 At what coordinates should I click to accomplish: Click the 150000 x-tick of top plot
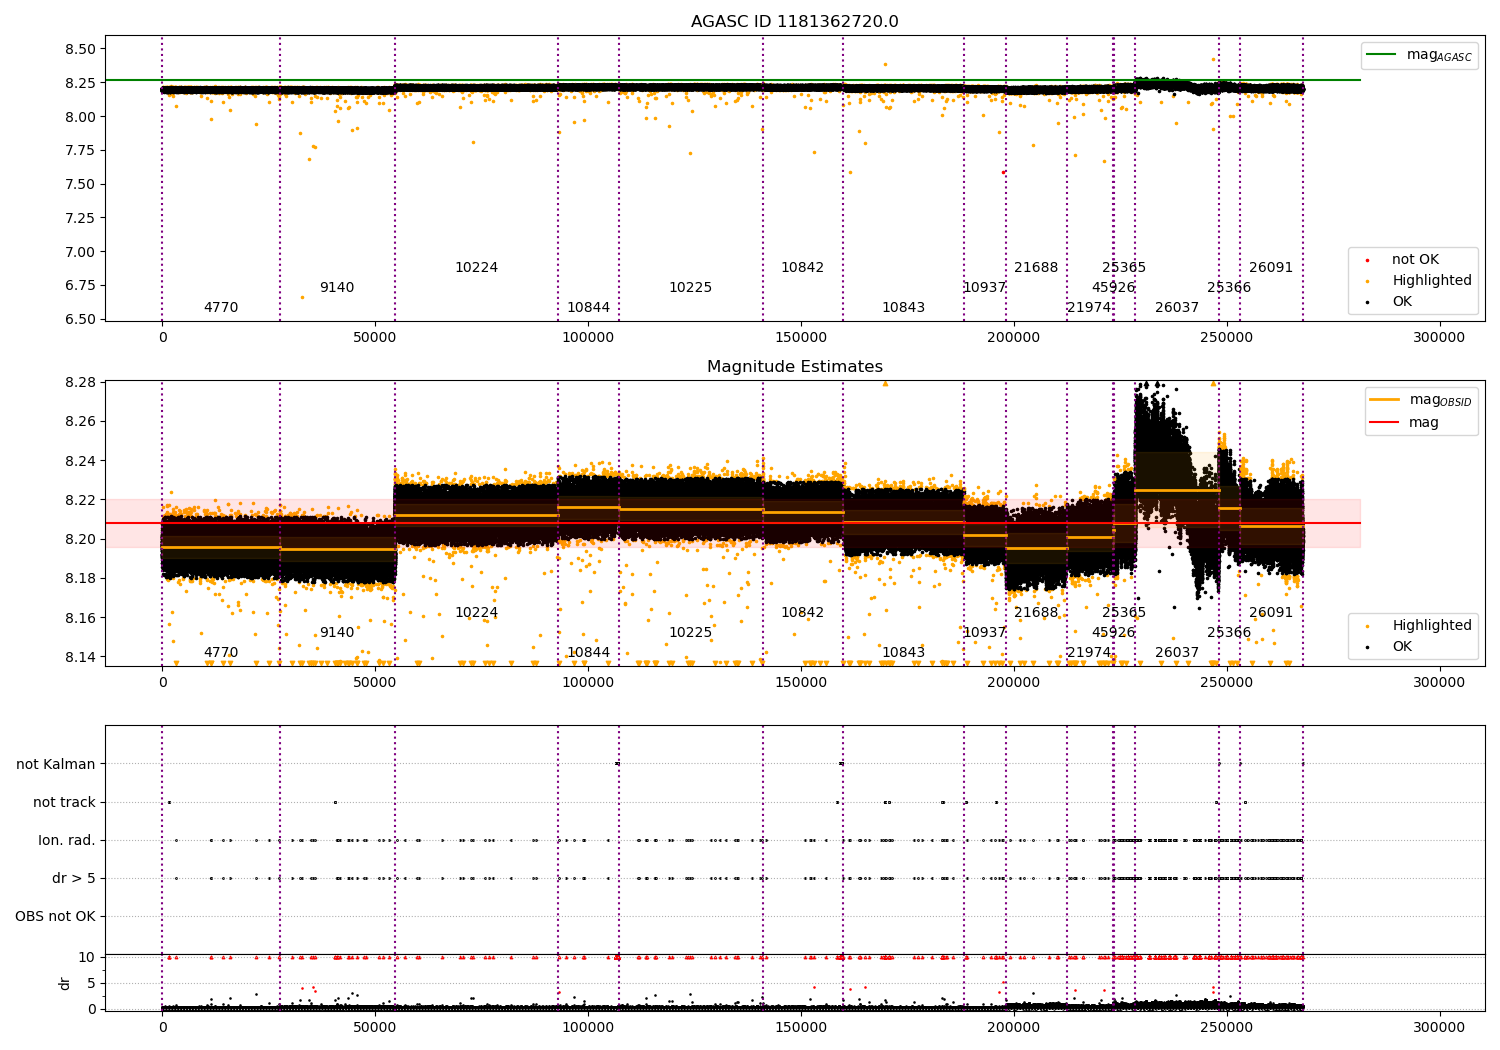[x=801, y=338]
